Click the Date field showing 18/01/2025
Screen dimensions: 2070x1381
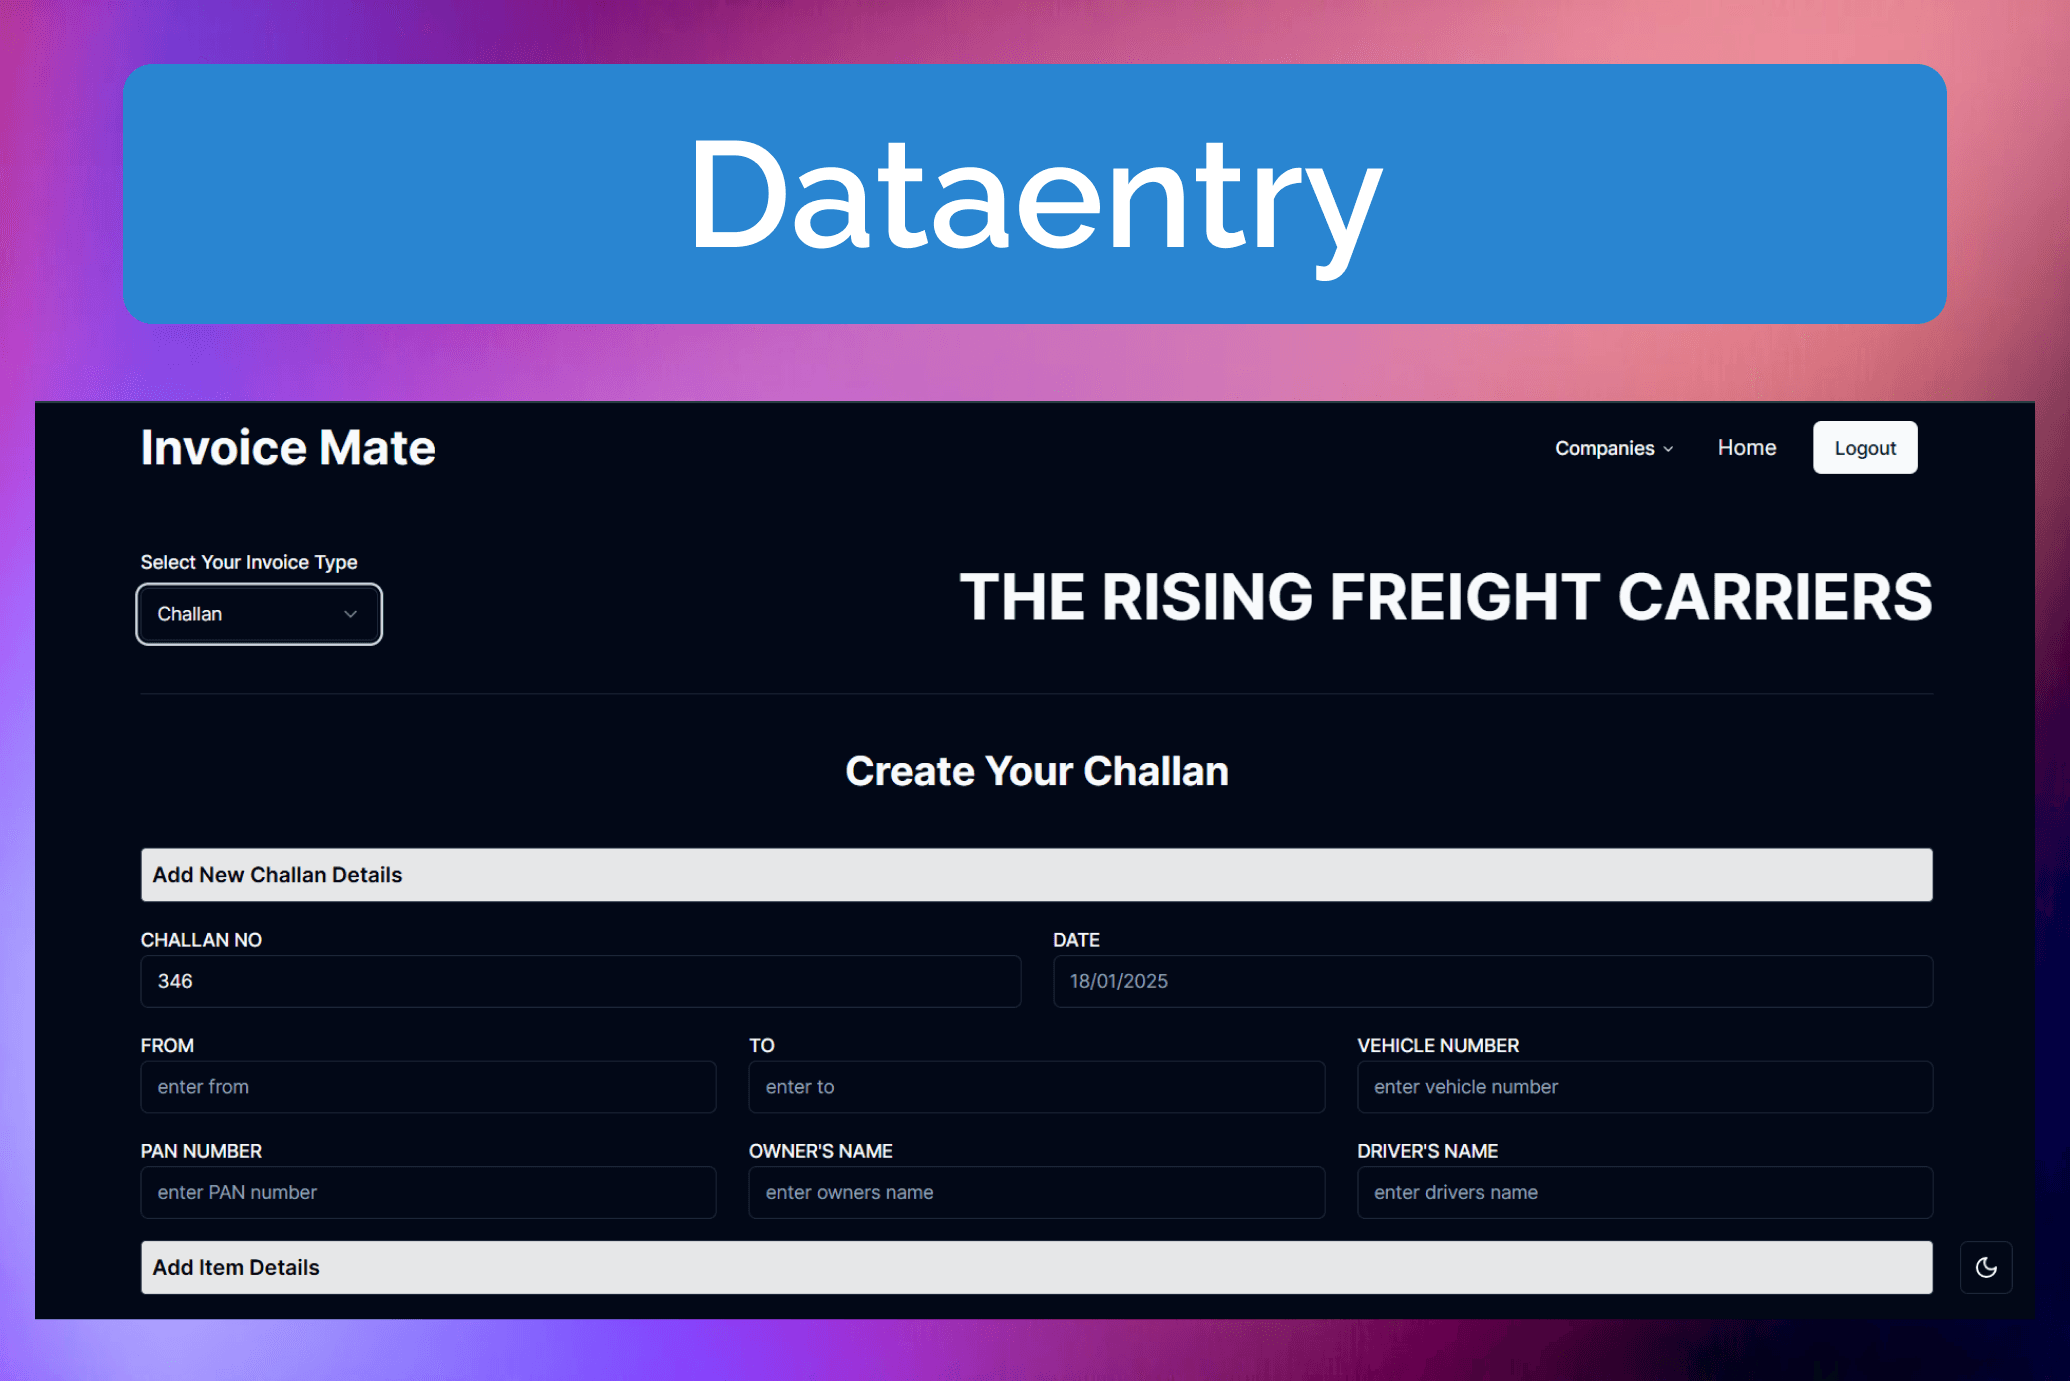coord(1493,981)
